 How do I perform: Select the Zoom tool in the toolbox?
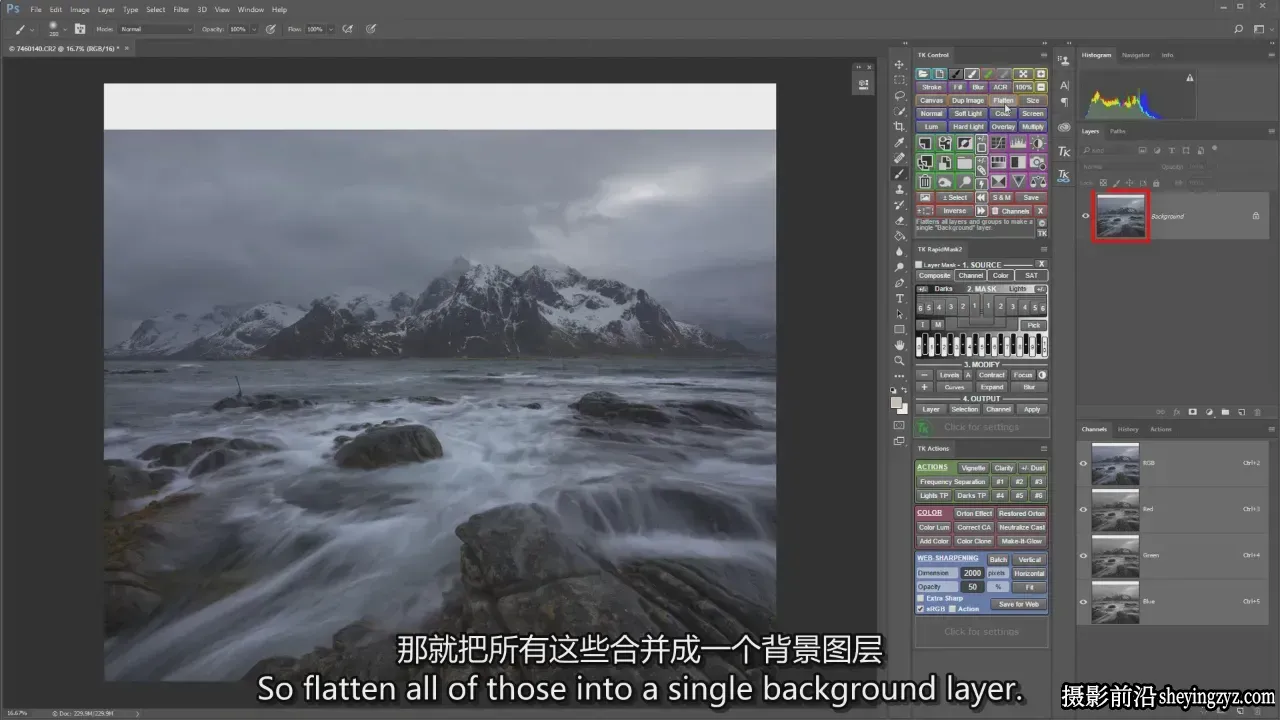[899, 361]
